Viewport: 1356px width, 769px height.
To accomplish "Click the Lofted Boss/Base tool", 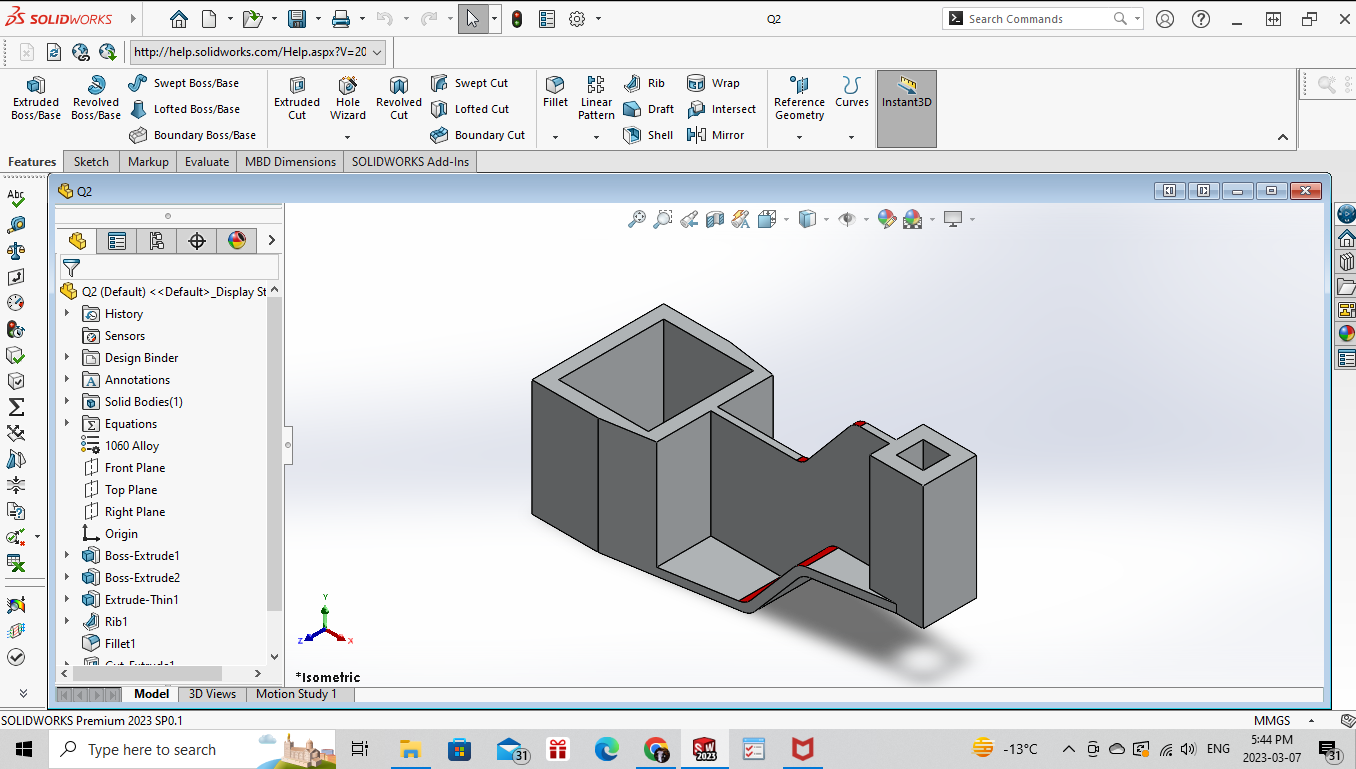I will click(184, 109).
